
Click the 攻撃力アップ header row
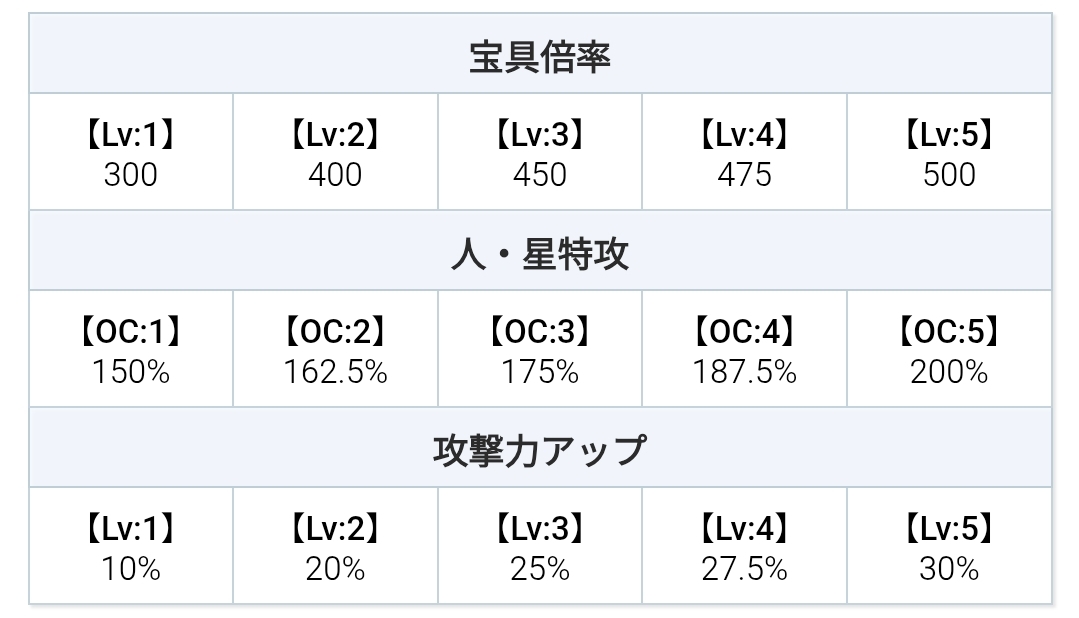pos(540,450)
